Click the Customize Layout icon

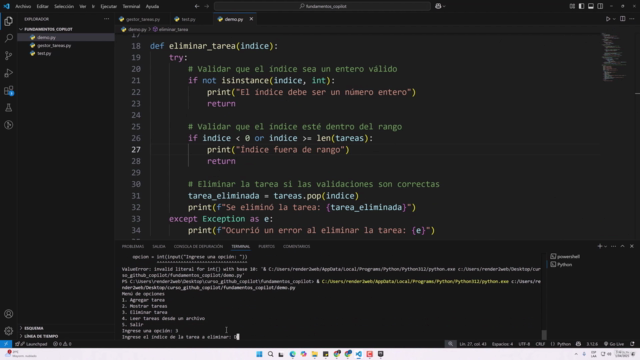(x=572, y=6)
